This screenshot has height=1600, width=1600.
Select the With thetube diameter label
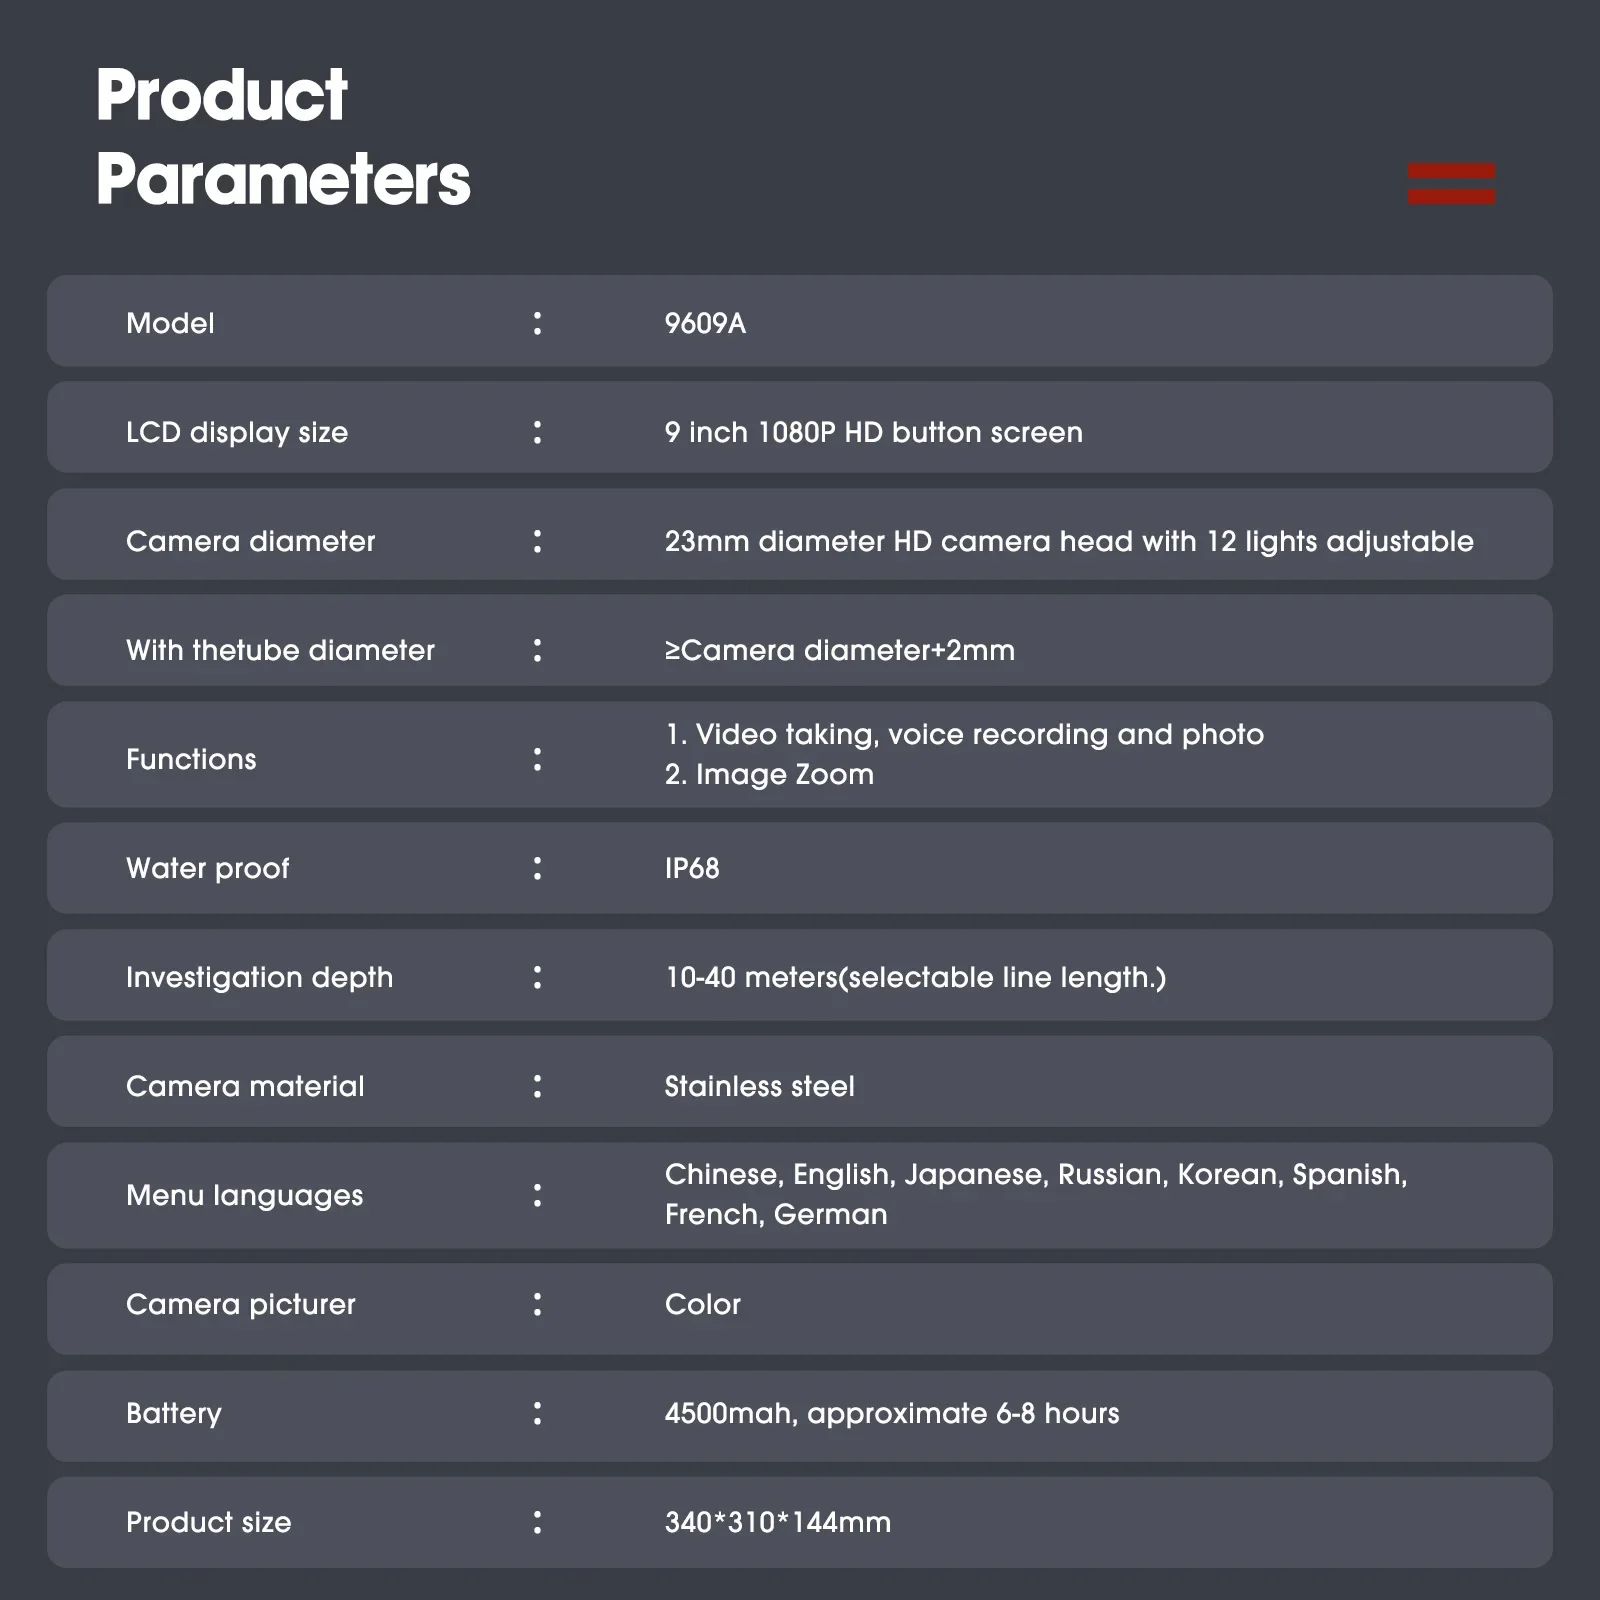(x=280, y=650)
